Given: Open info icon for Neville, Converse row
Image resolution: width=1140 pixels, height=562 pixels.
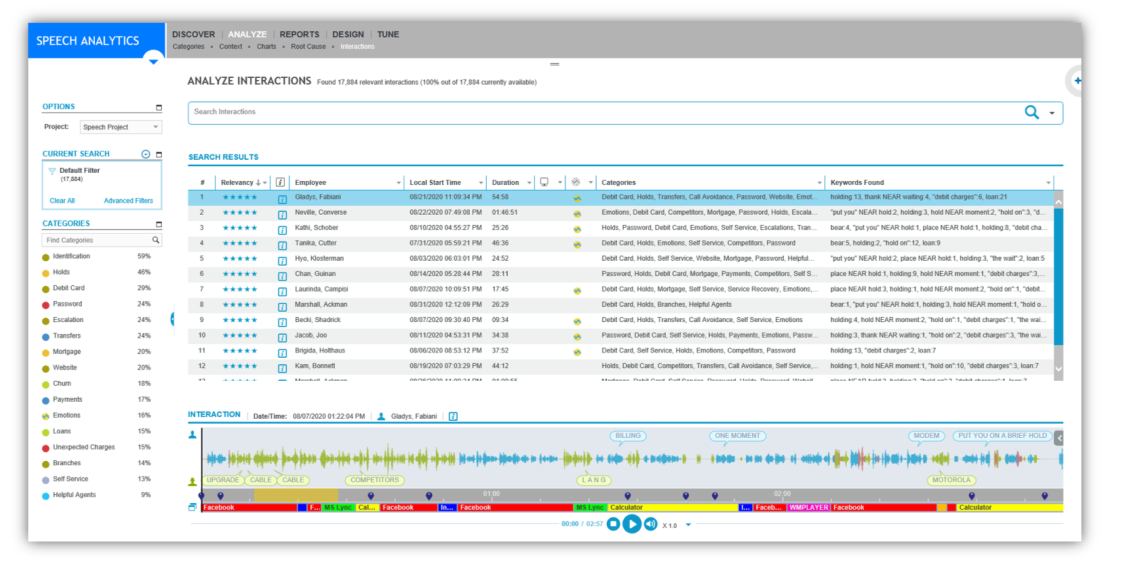Looking at the screenshot, I should click(x=281, y=213).
